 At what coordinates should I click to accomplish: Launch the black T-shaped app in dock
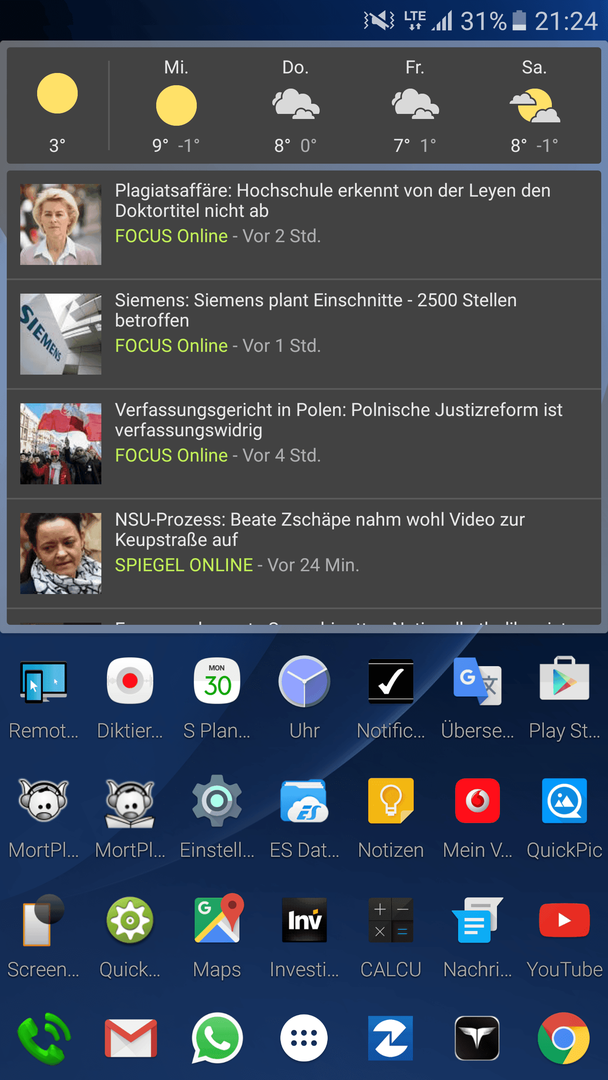(477, 1039)
